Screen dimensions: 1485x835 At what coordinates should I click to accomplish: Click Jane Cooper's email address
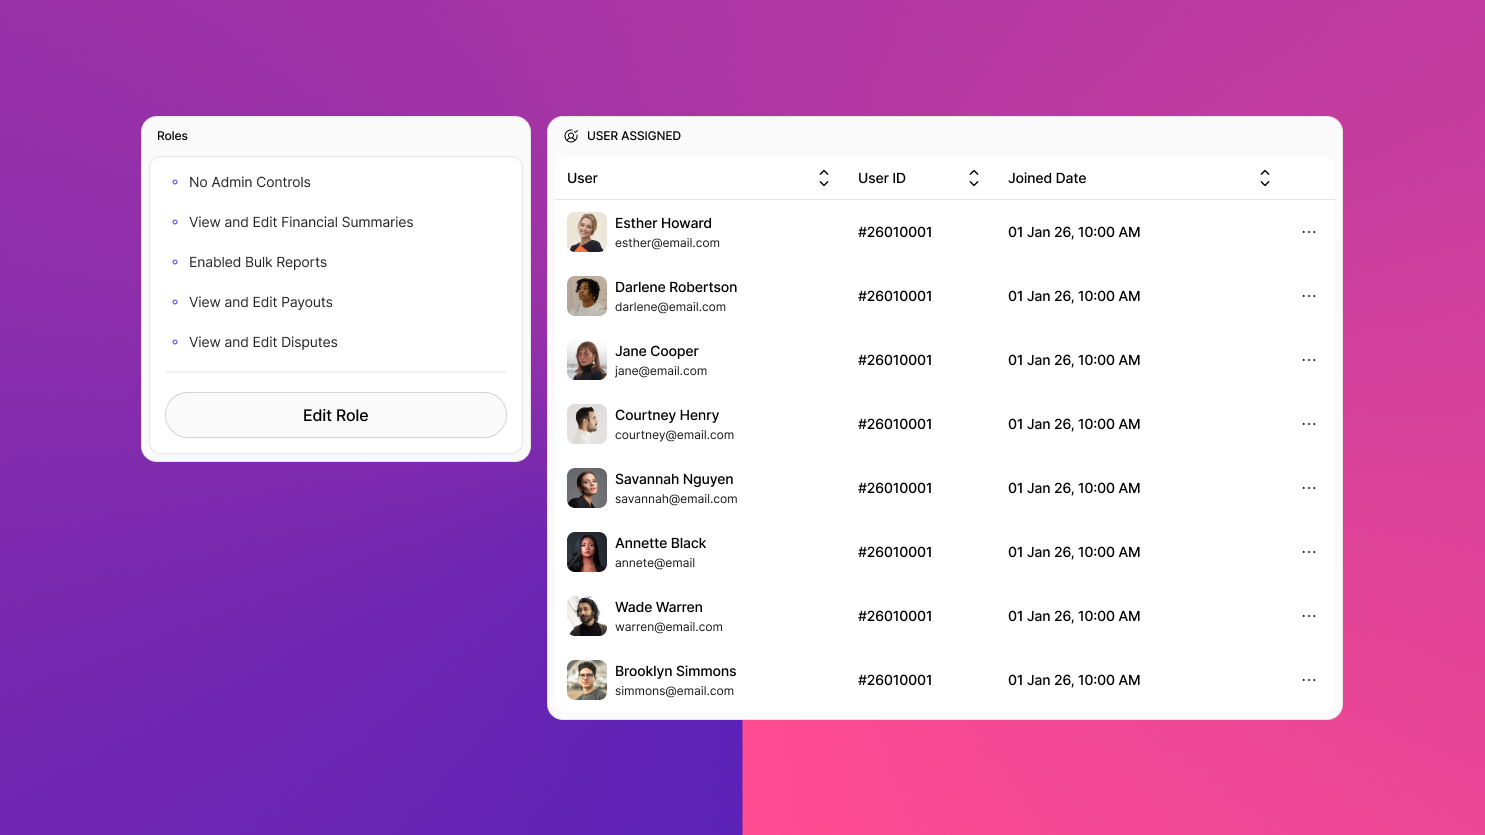pos(661,371)
